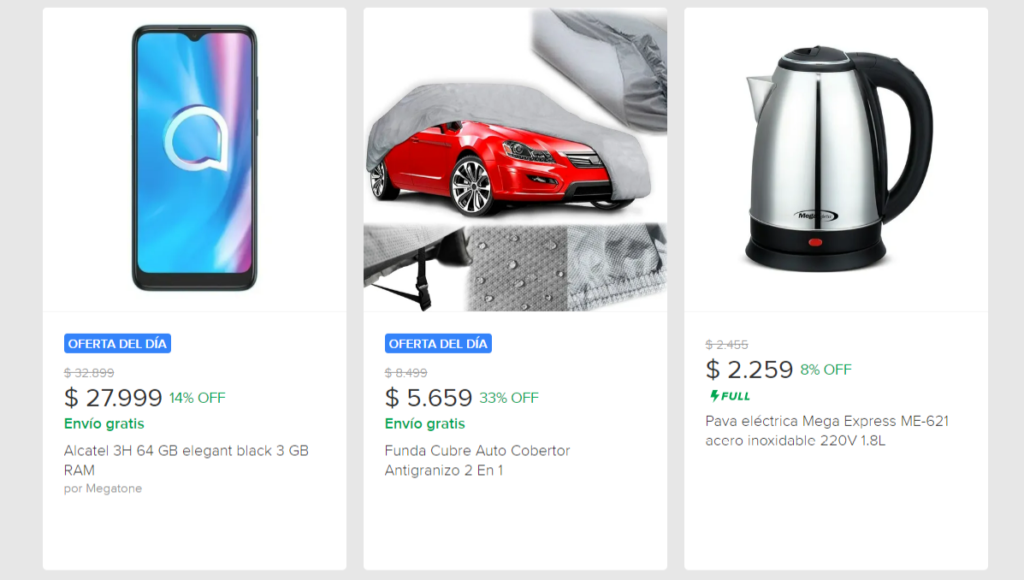Click the car cover product image
The image size is (1024, 580).
pyautogui.click(x=515, y=160)
